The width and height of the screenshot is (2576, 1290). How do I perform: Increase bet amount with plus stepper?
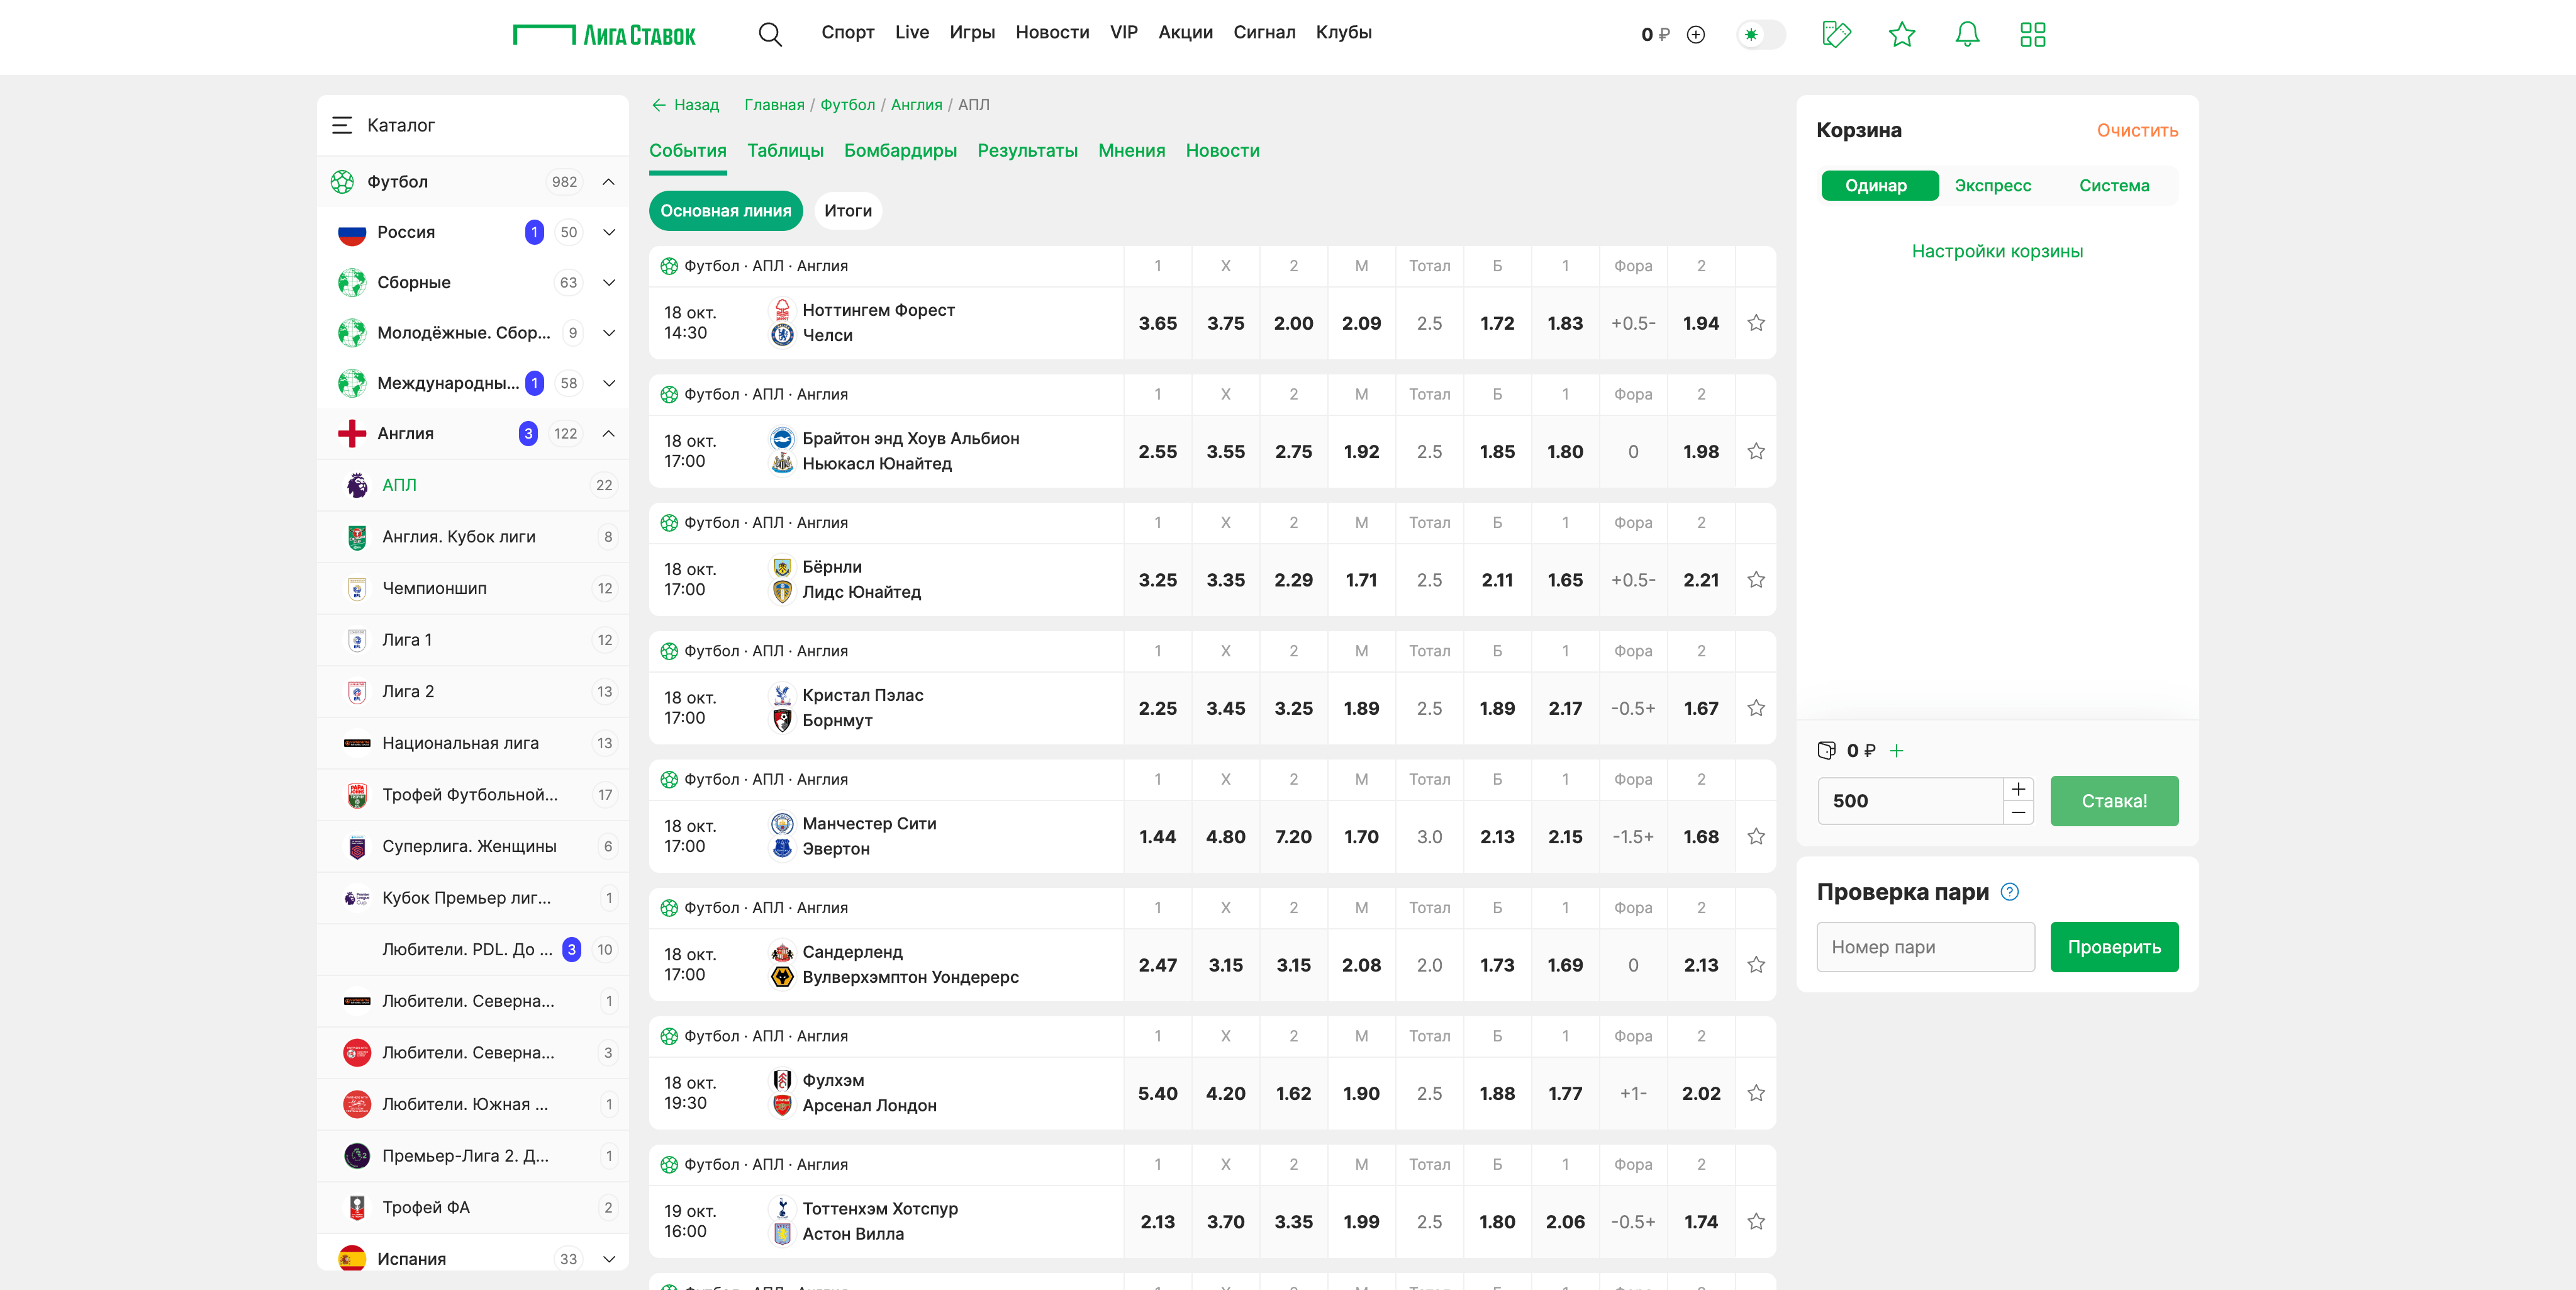pyautogui.click(x=2018, y=789)
